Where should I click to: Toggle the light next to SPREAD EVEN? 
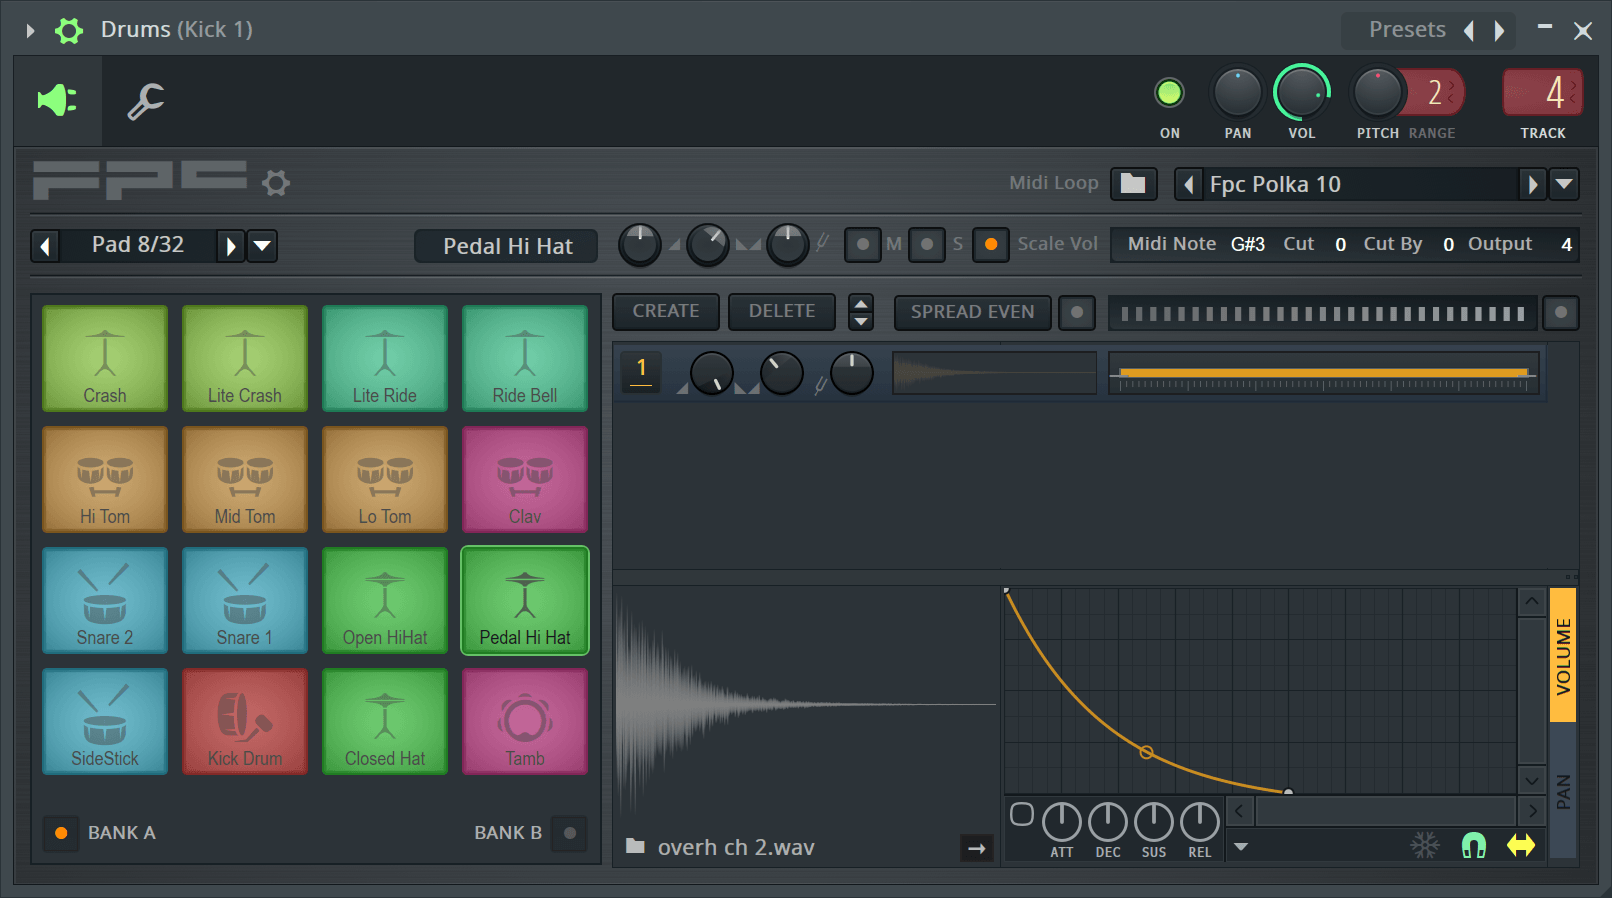click(1077, 312)
